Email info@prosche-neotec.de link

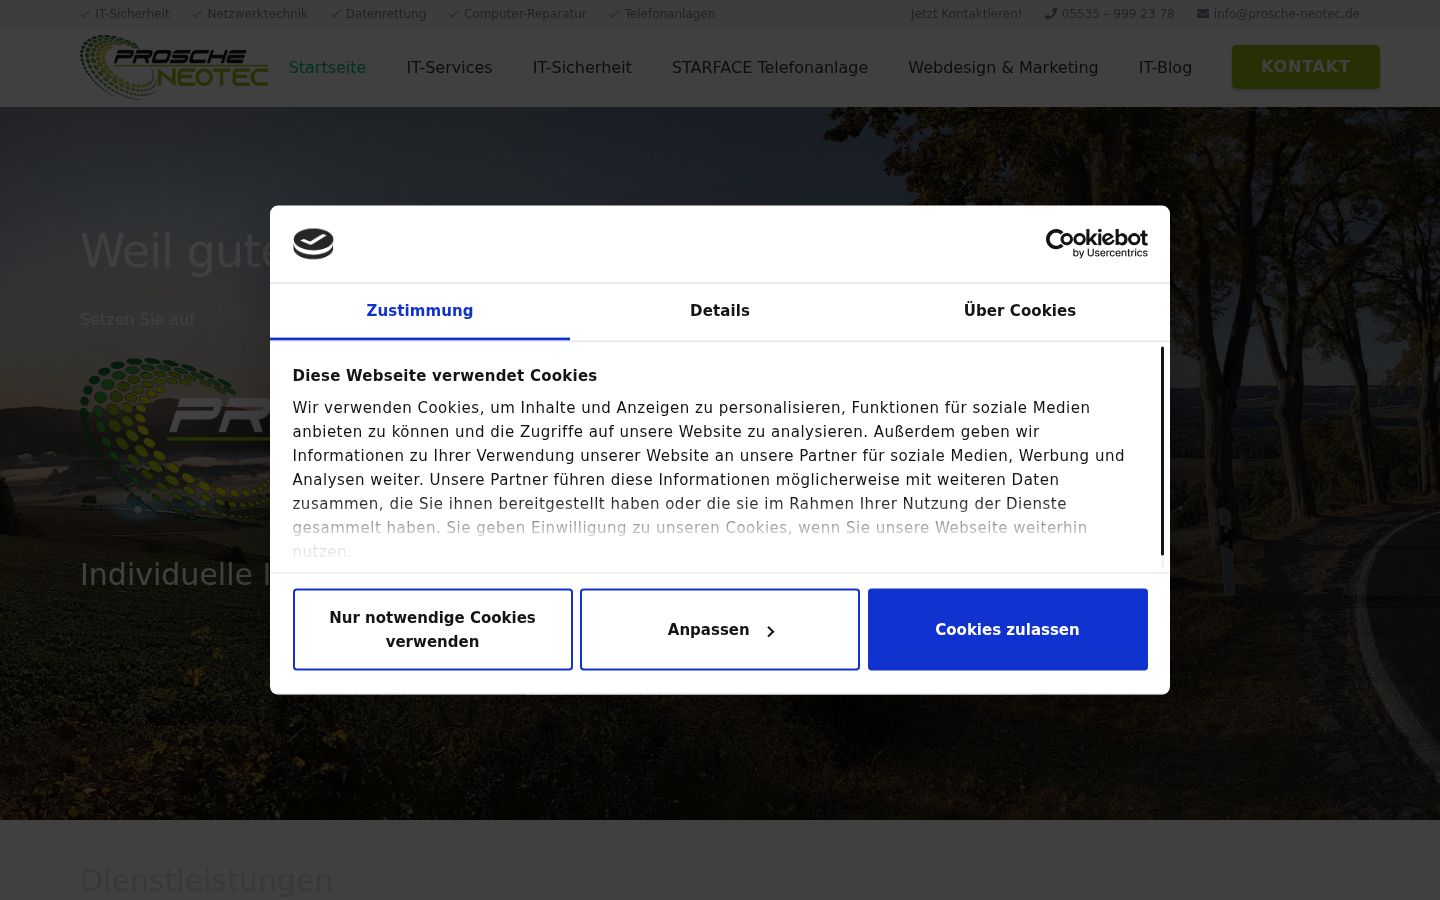[1286, 14]
